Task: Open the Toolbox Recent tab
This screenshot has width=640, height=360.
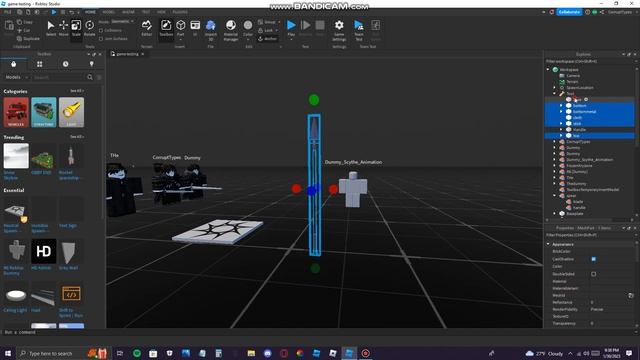Action: [65, 64]
